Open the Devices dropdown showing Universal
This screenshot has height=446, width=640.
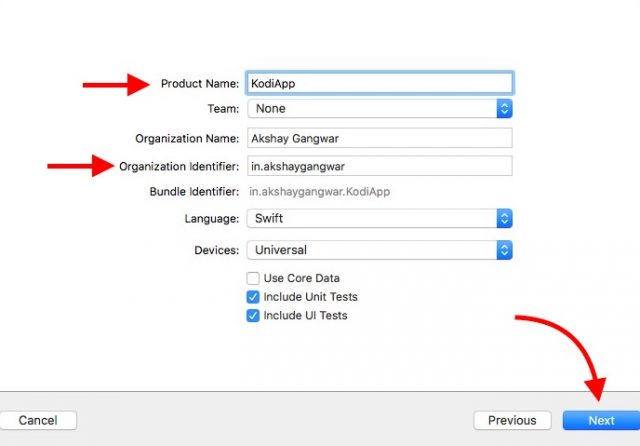[380, 250]
